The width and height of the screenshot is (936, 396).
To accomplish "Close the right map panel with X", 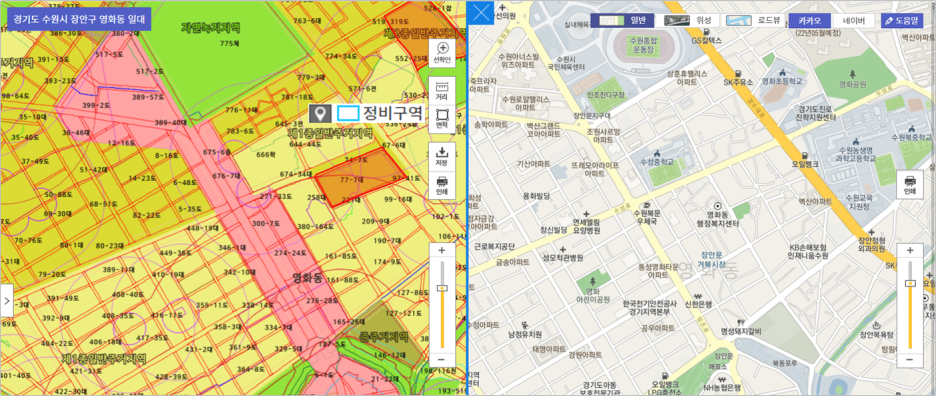I will coord(481,13).
